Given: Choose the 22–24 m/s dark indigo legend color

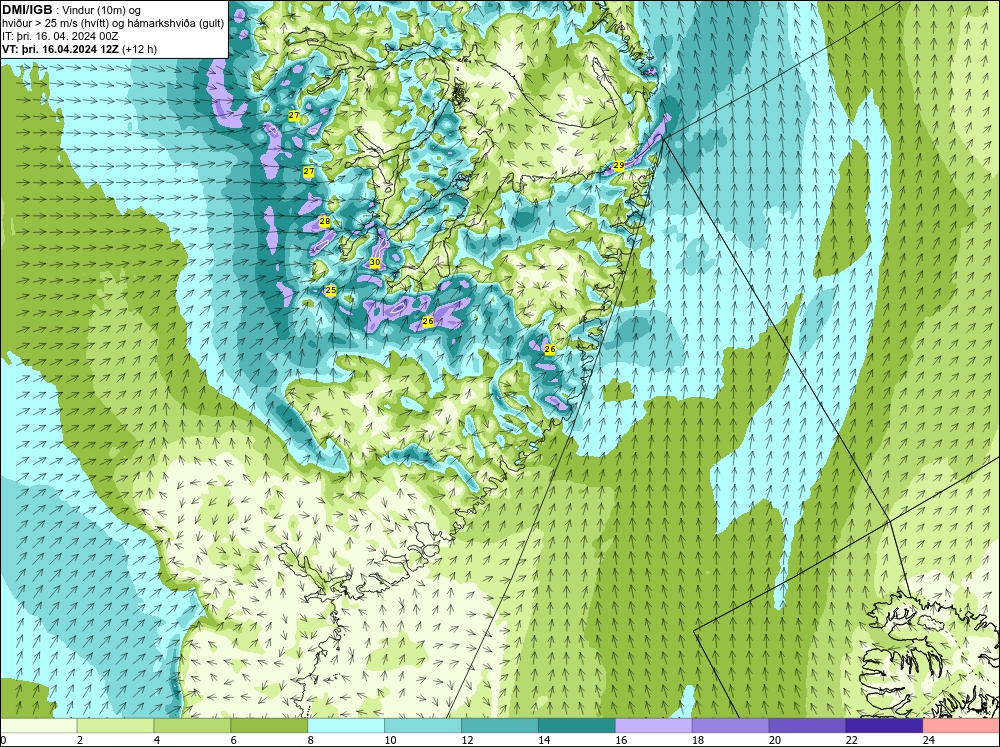Looking at the screenshot, I should tap(884, 725).
